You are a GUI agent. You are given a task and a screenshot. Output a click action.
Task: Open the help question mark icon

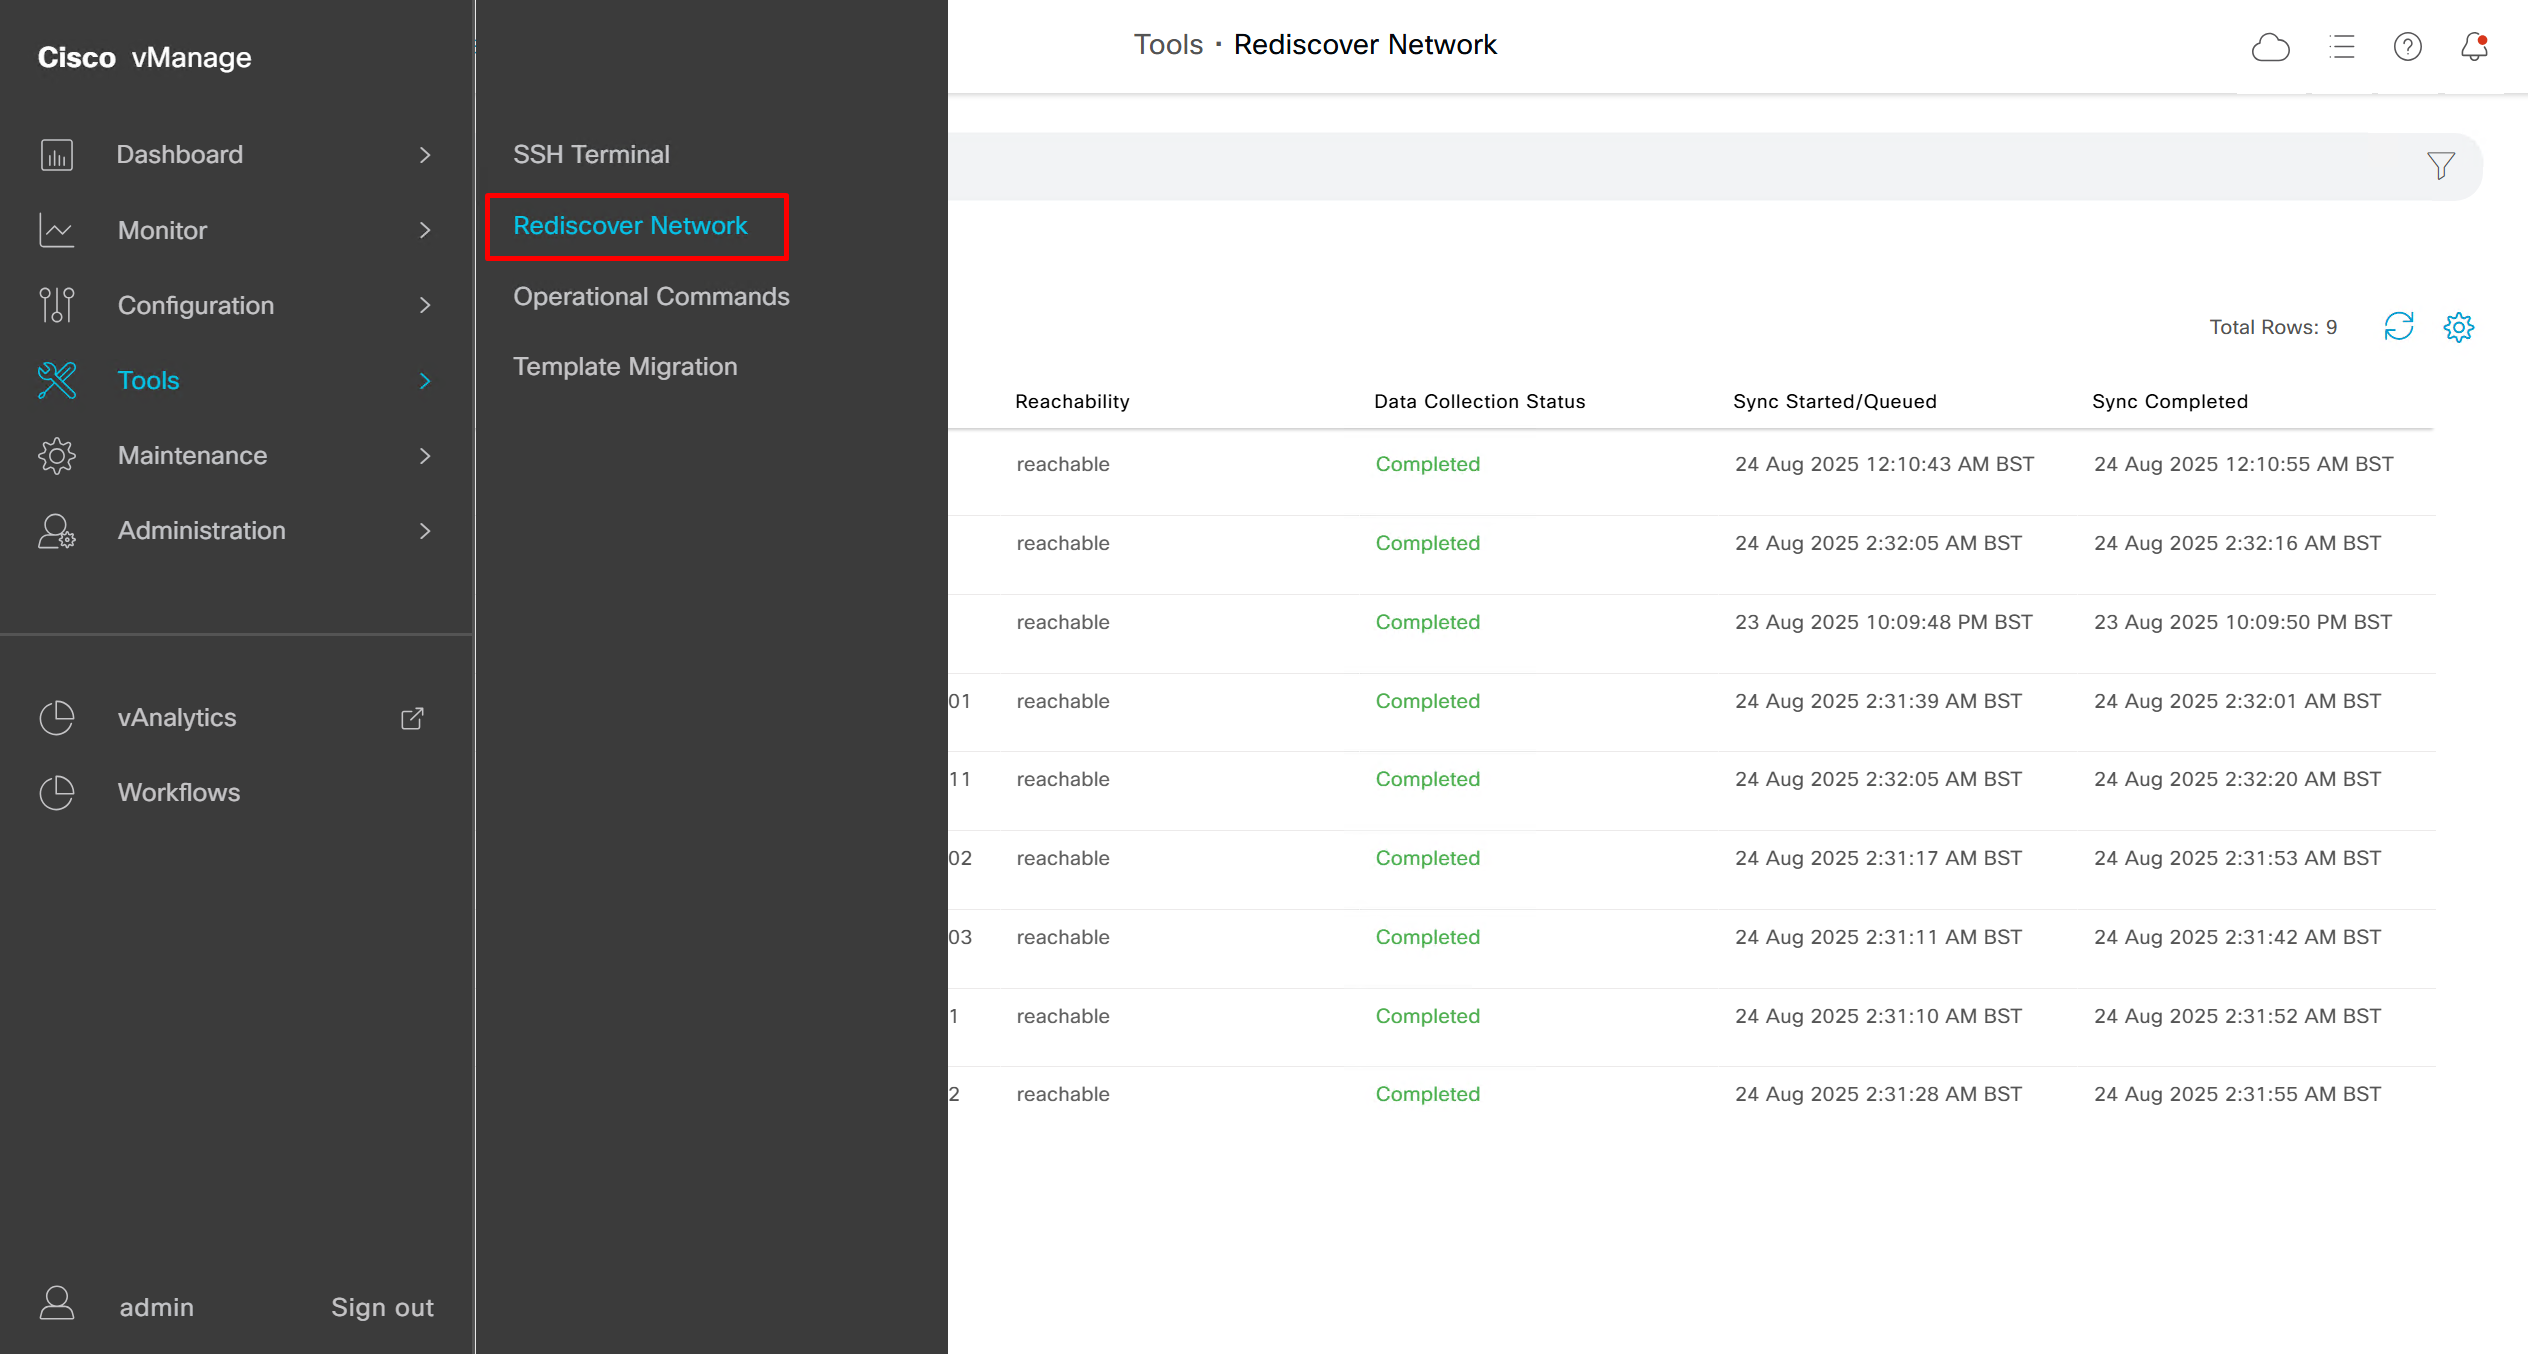tap(2407, 47)
